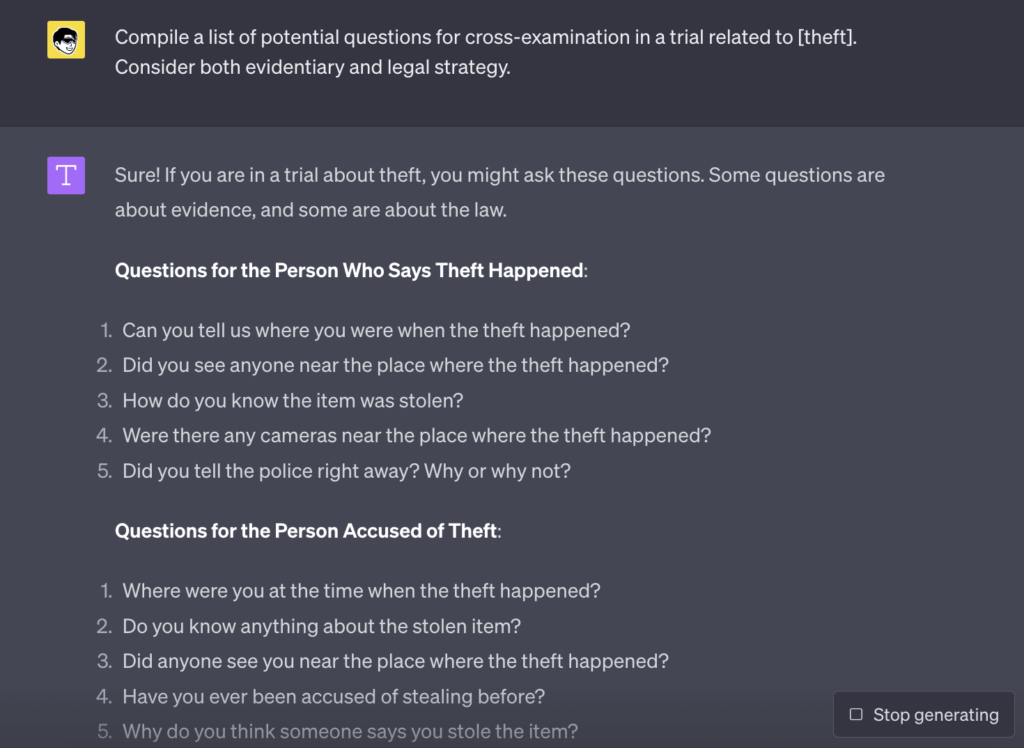The image size is (1024, 748).
Task: Select question "How do you know the item was stolen?"
Action: click(293, 400)
